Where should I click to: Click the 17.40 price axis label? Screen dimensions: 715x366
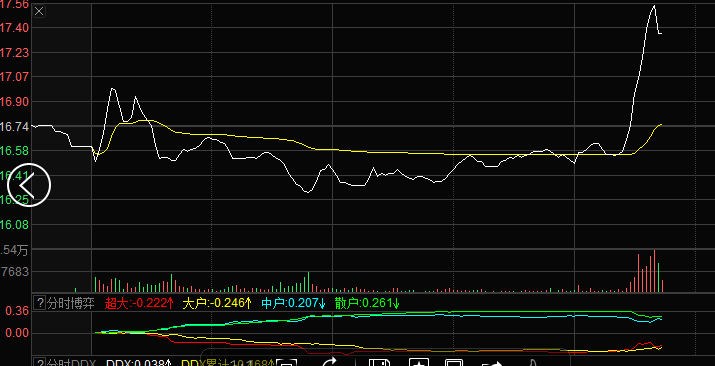14,28
